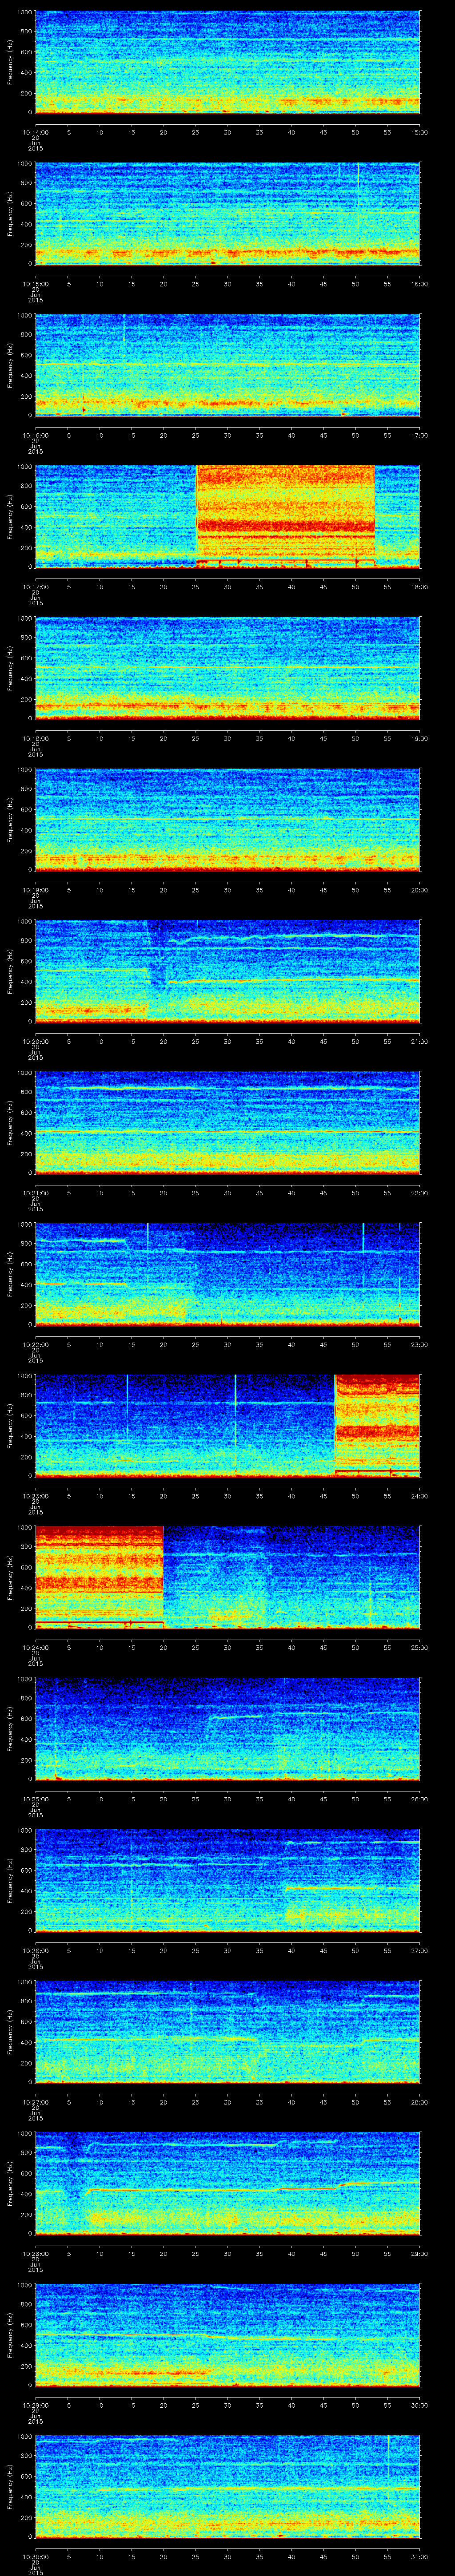Open the spectrogram panel for 10:16:00
455x2576 pixels.
click(x=227, y=365)
